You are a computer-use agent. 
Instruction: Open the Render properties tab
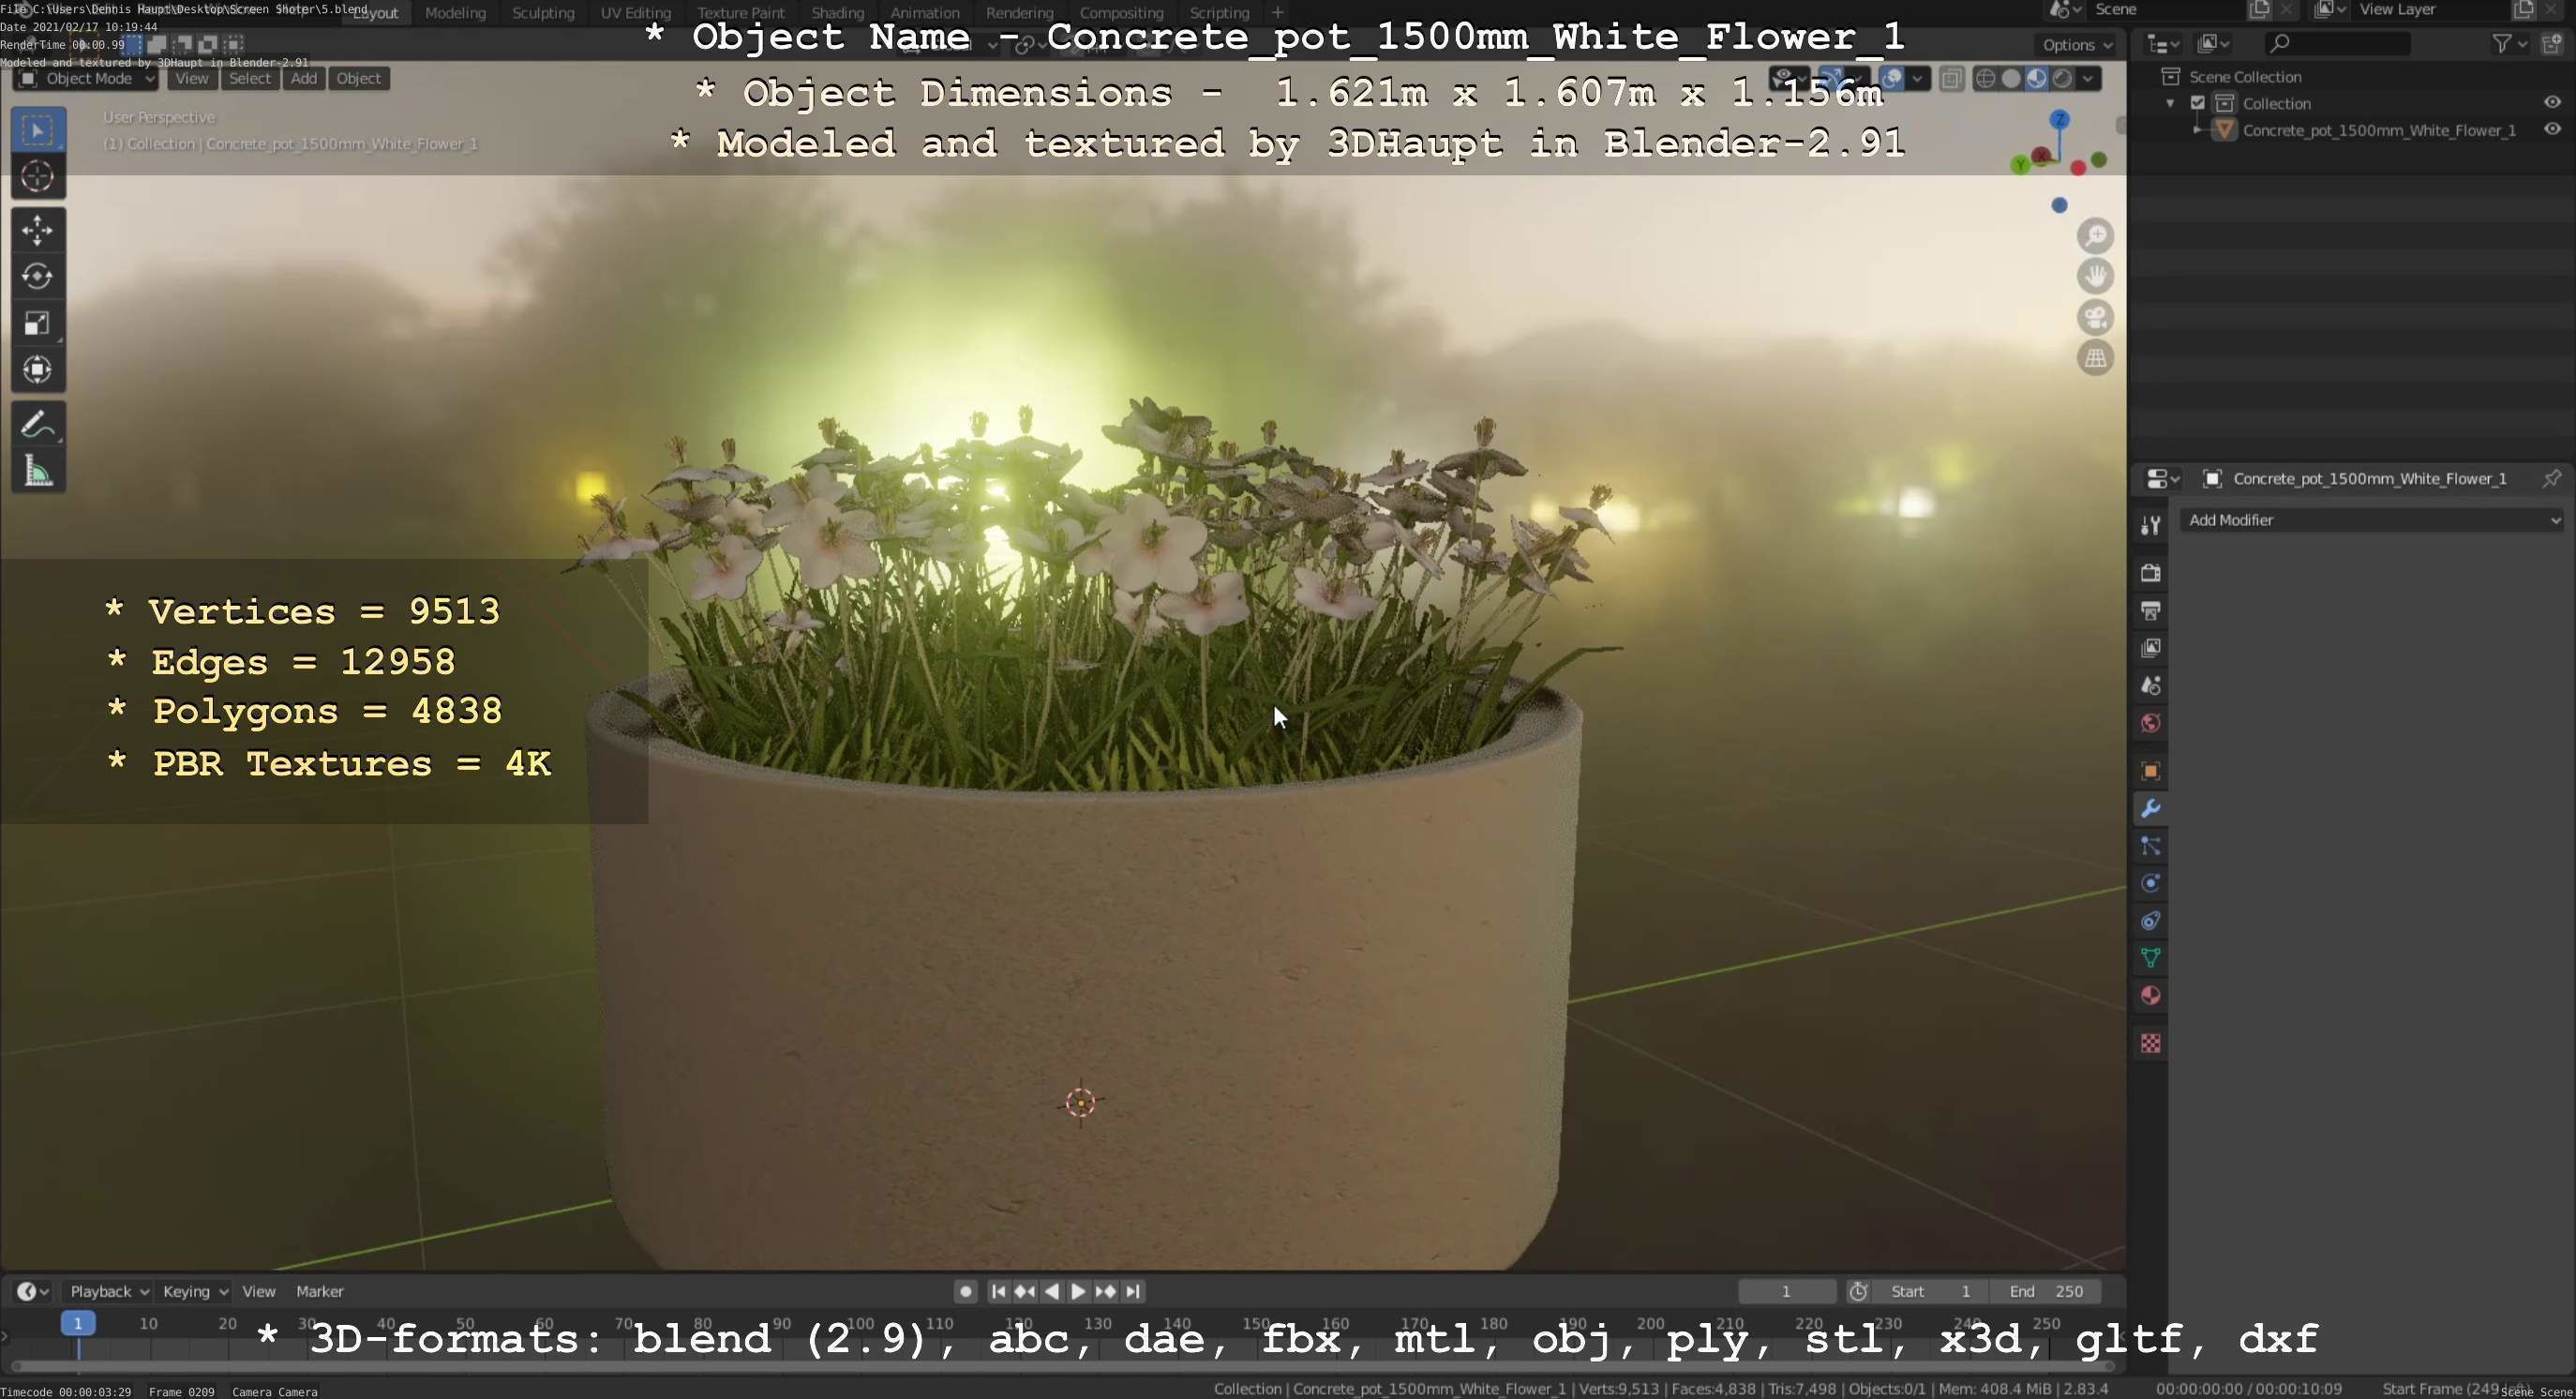coord(2151,573)
